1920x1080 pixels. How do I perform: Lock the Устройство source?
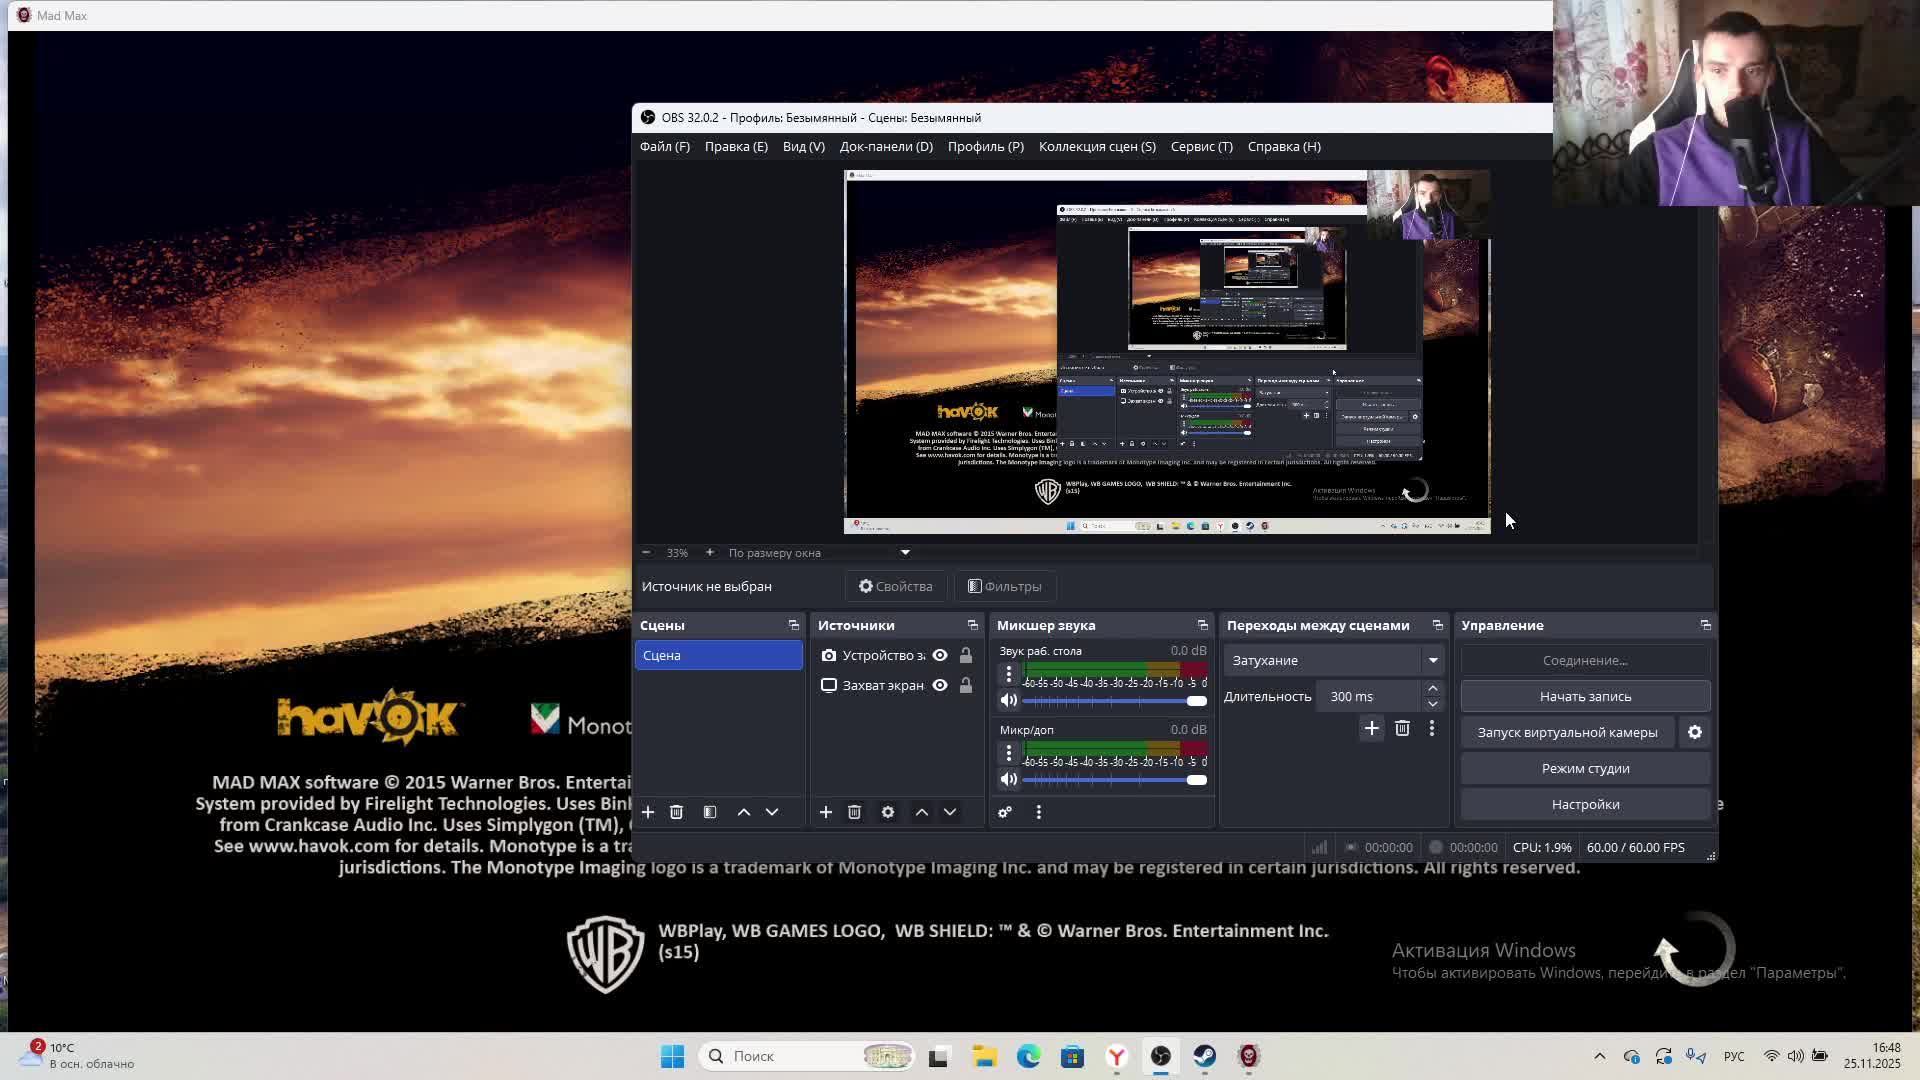(x=966, y=655)
